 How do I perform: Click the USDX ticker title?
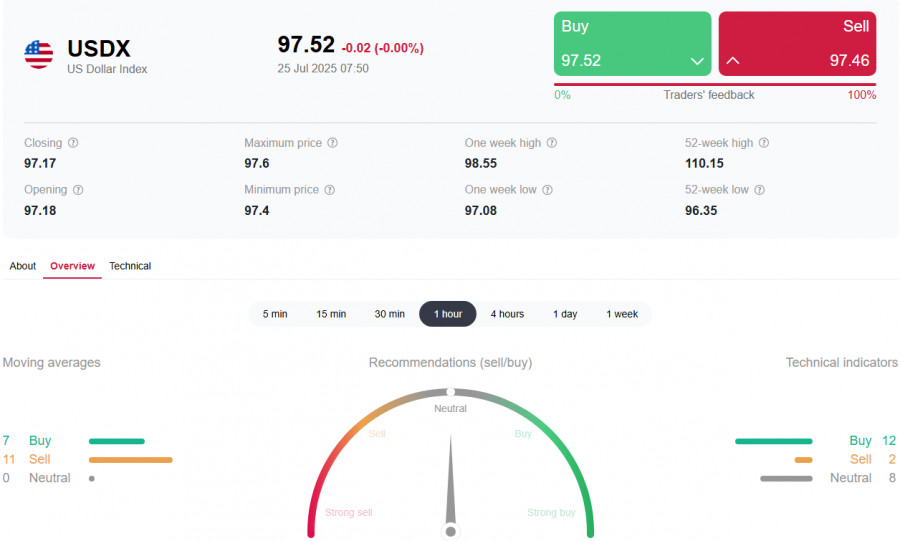click(x=99, y=49)
